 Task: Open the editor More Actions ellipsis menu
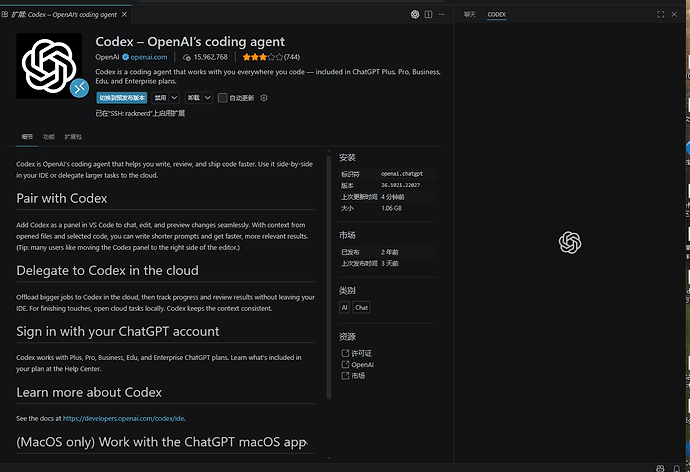click(x=442, y=15)
